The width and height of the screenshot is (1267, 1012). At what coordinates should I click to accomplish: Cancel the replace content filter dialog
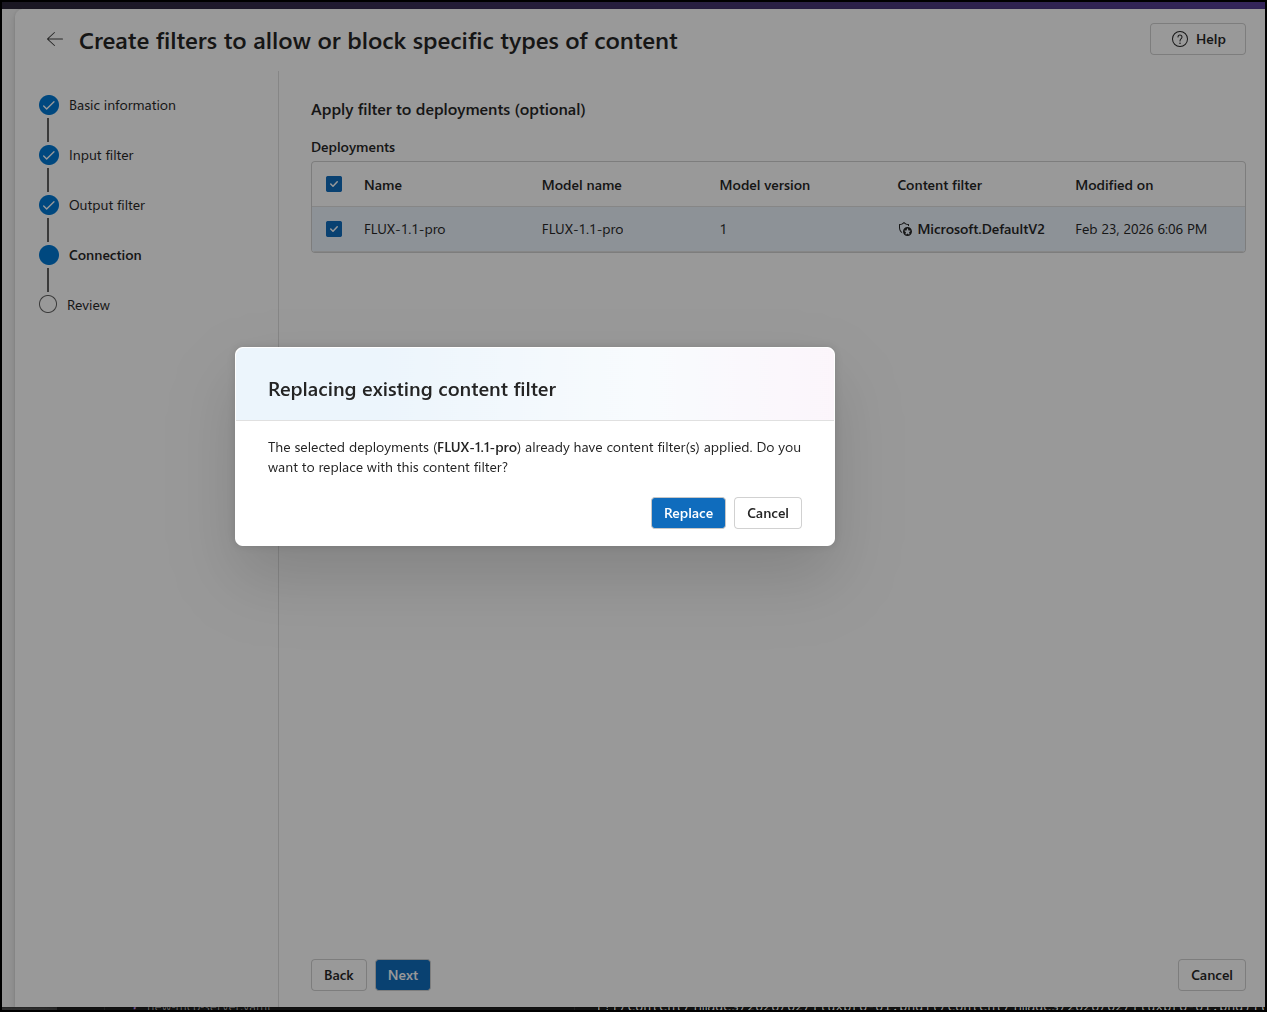pyautogui.click(x=767, y=513)
